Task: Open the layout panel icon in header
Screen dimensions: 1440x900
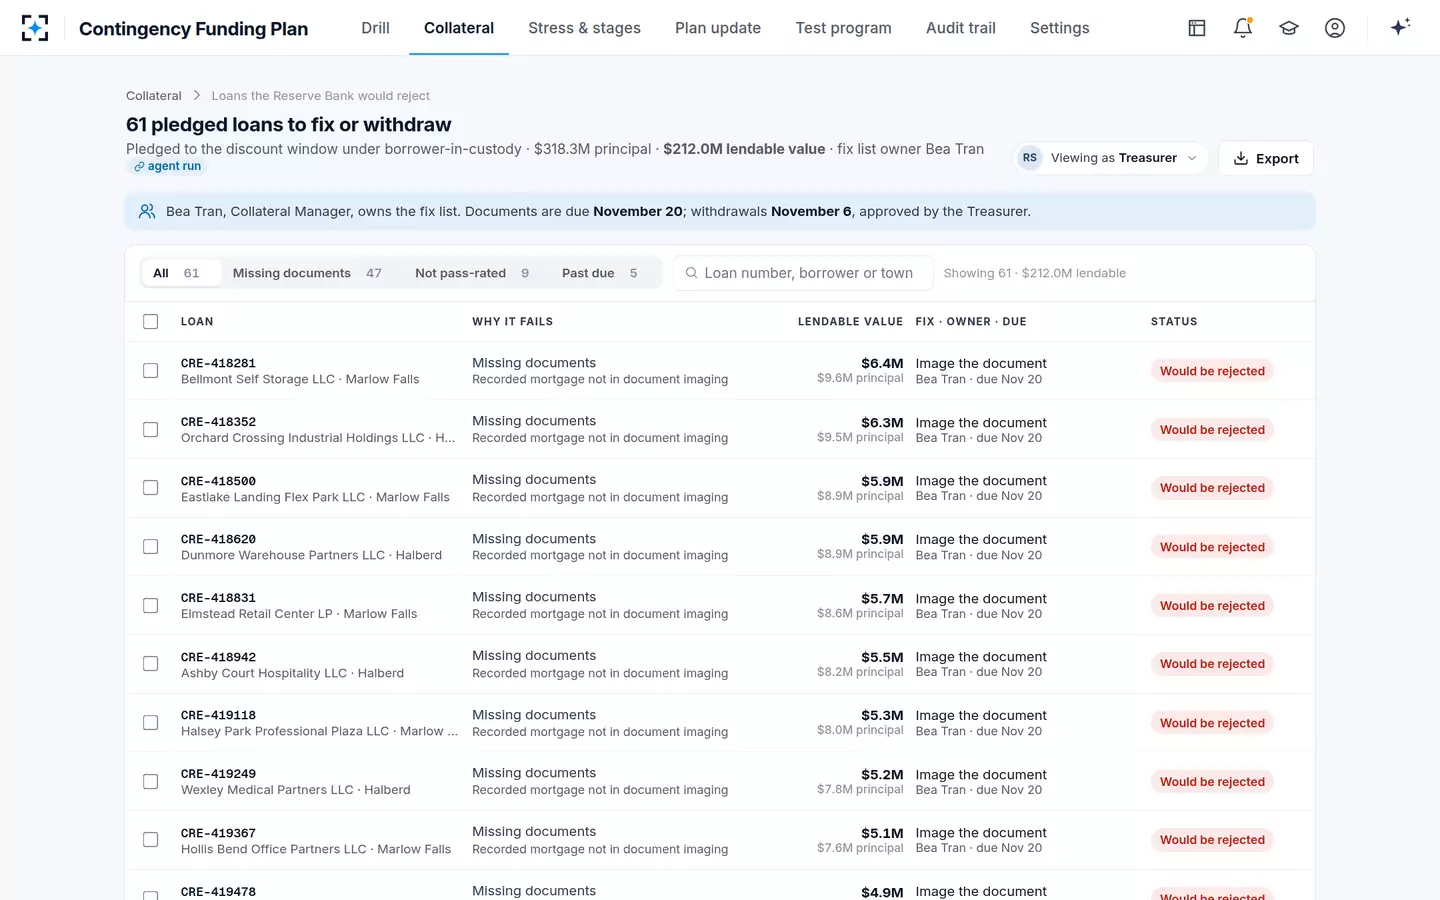Action: [x=1197, y=28]
